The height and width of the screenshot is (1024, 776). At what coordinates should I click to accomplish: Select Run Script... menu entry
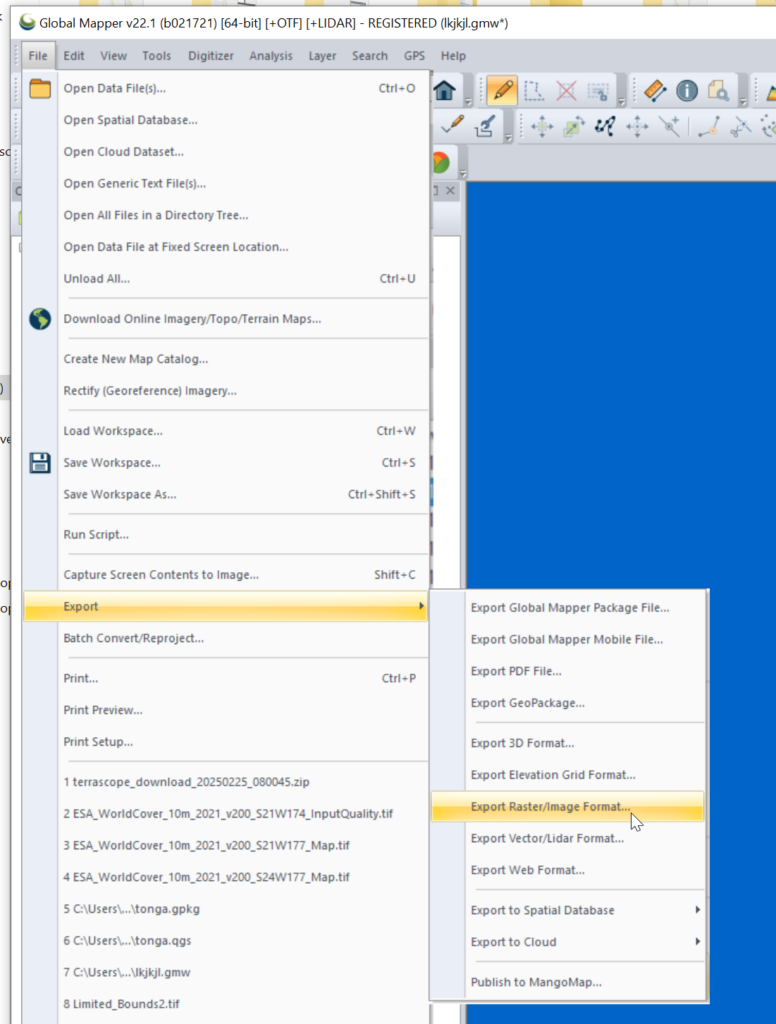pos(226,534)
